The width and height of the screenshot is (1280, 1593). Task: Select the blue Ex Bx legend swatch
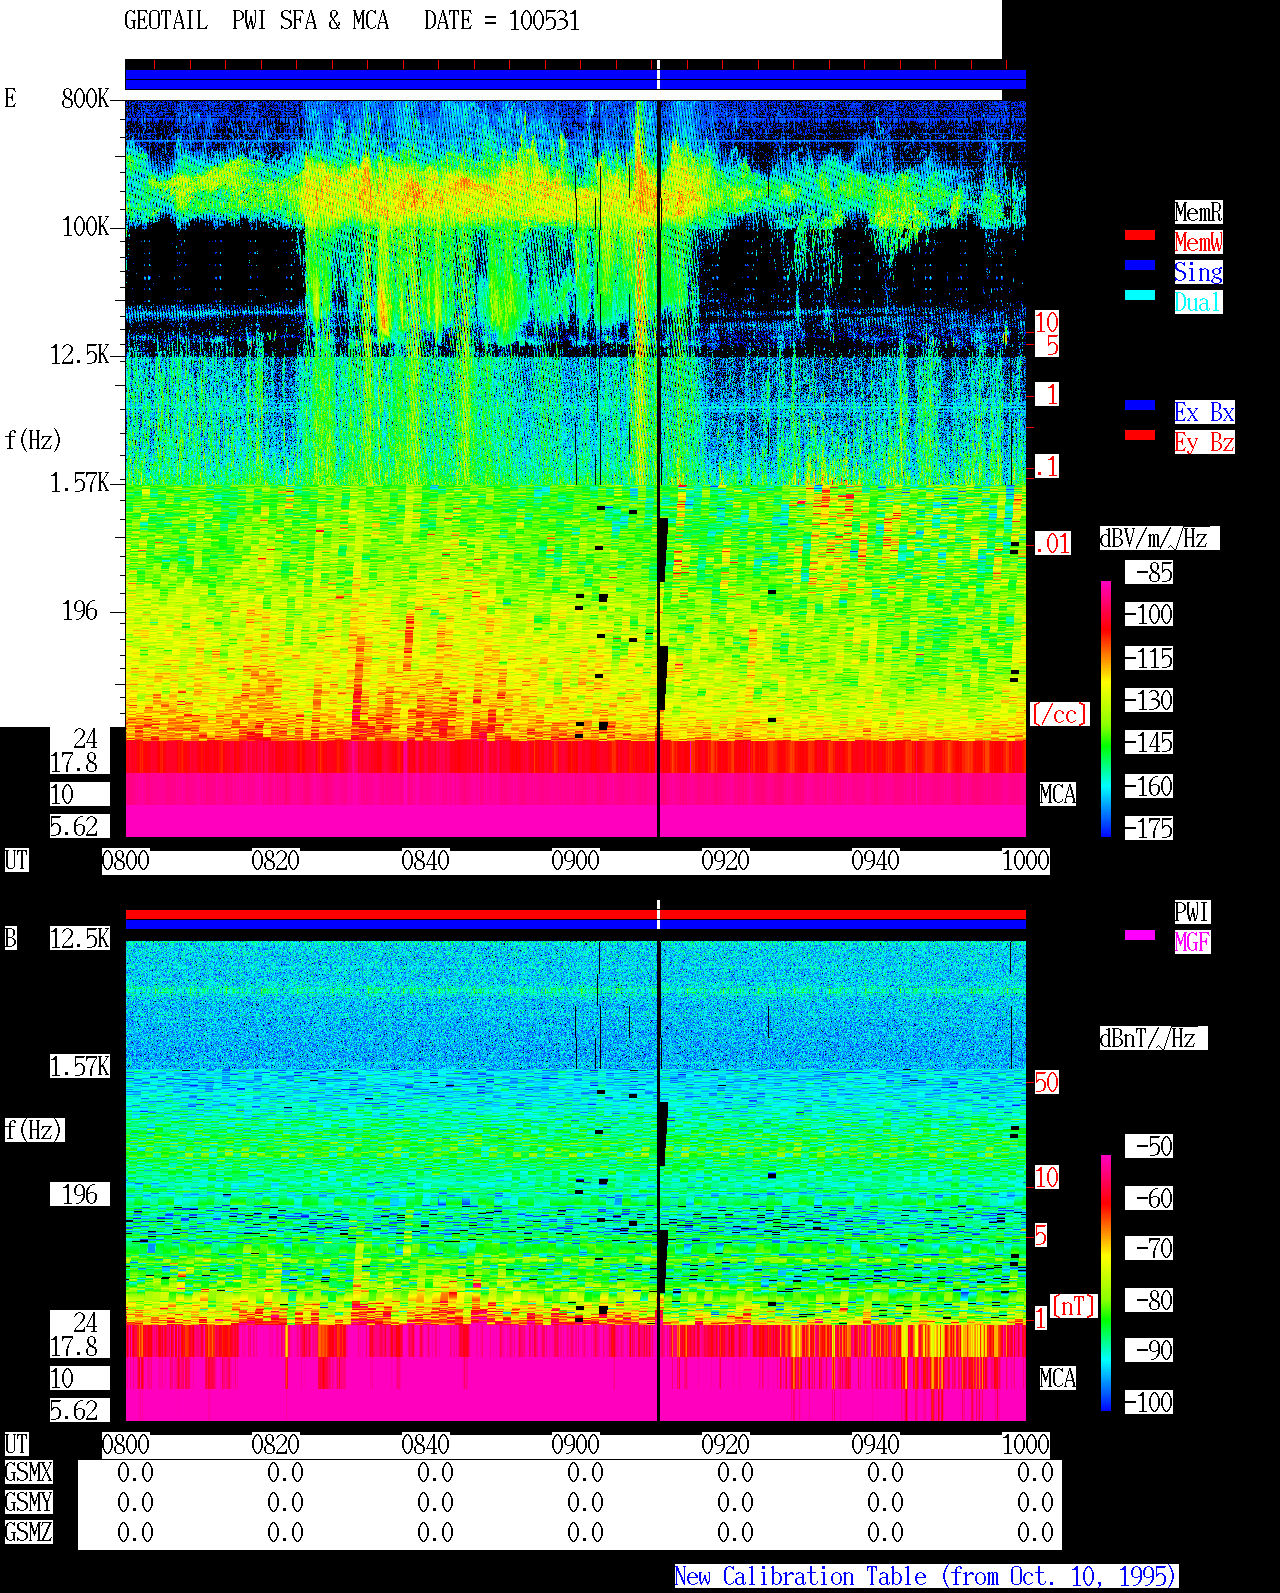point(1140,405)
